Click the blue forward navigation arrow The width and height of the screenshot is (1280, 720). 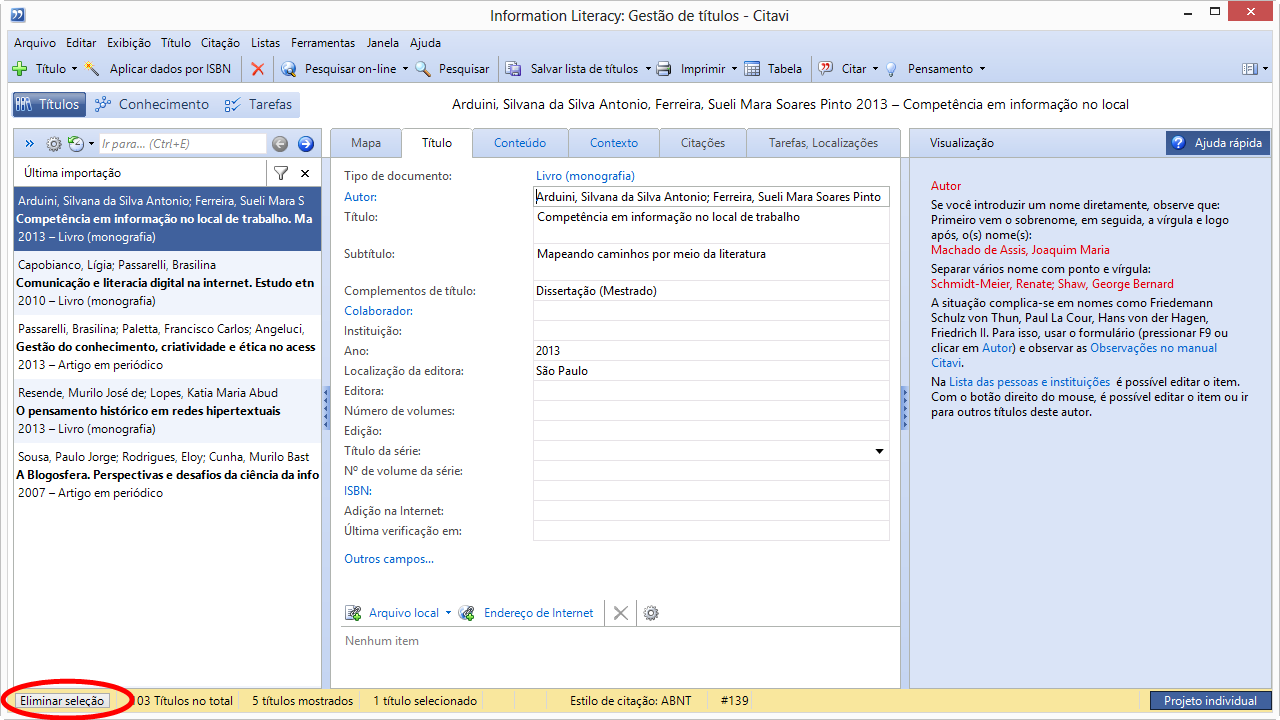306,144
